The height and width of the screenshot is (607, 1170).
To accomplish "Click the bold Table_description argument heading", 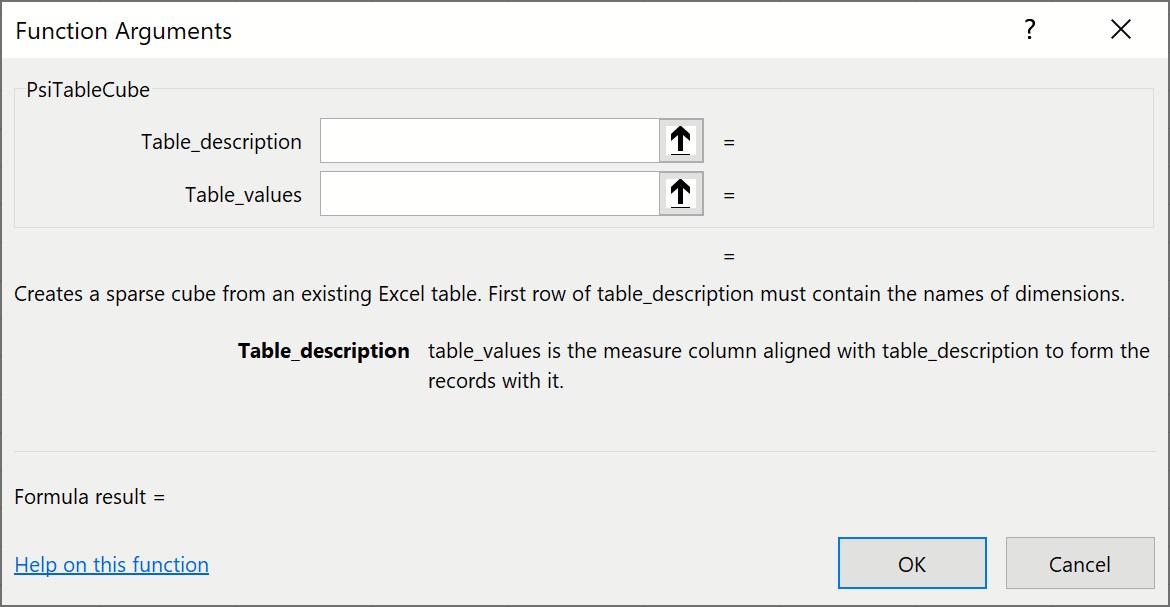I will [323, 351].
